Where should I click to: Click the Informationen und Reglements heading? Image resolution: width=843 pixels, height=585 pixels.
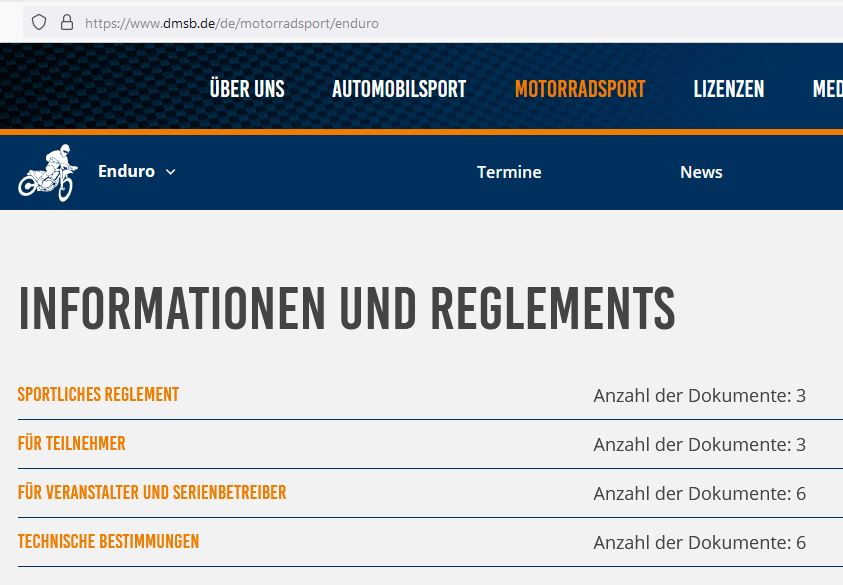point(347,309)
